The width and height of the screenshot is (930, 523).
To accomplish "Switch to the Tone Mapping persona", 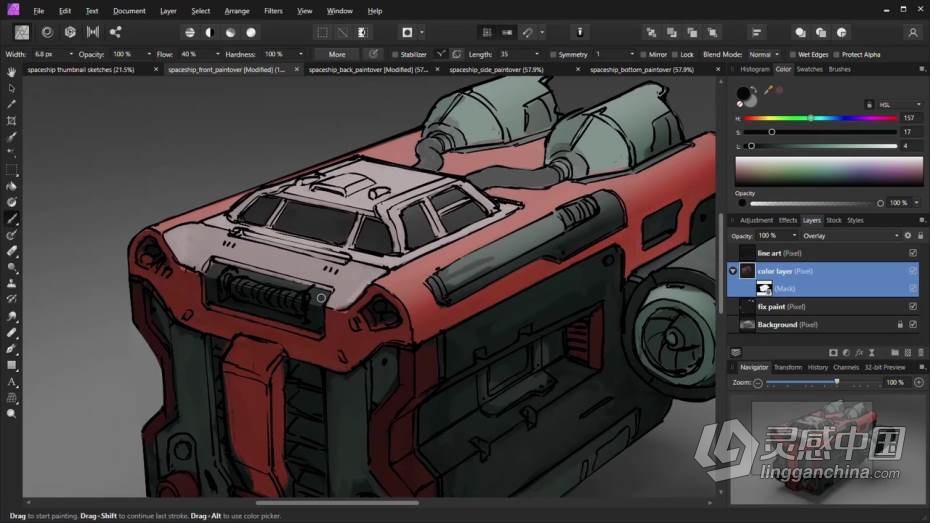I will pyautogui.click(x=93, y=32).
